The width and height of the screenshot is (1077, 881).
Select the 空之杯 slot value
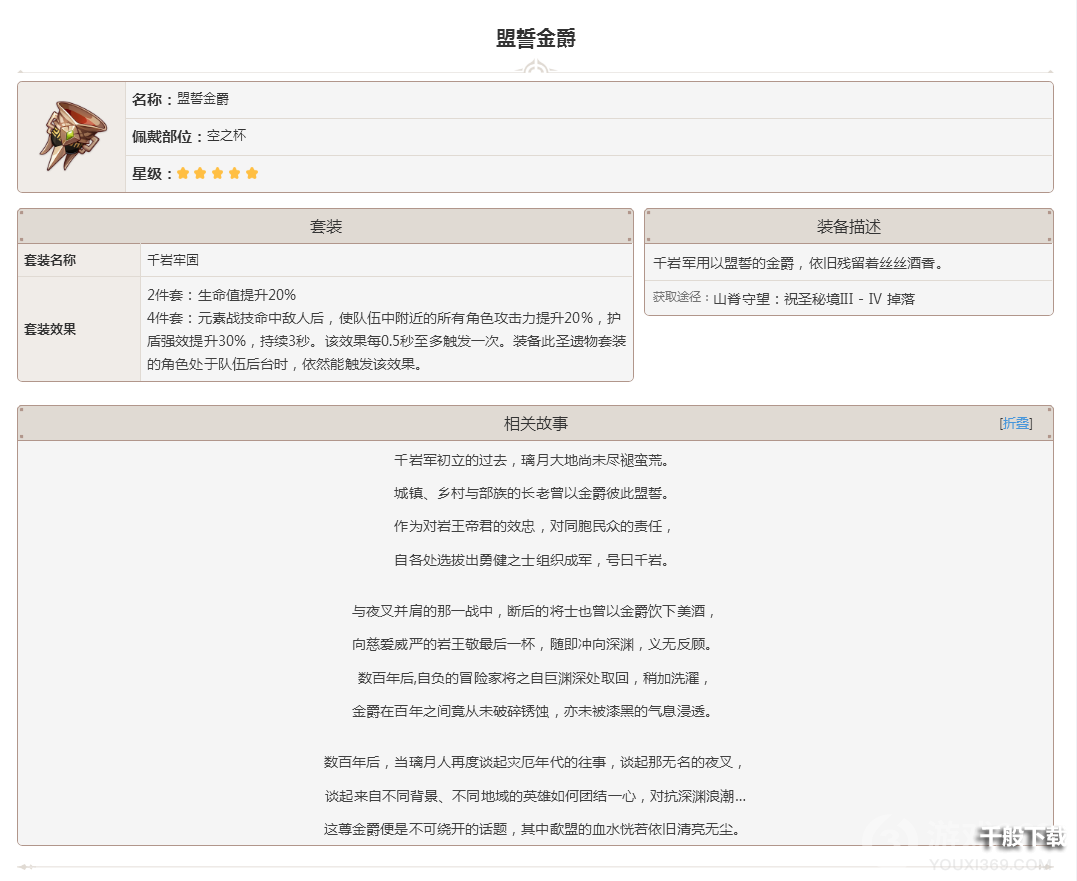pyautogui.click(x=226, y=136)
